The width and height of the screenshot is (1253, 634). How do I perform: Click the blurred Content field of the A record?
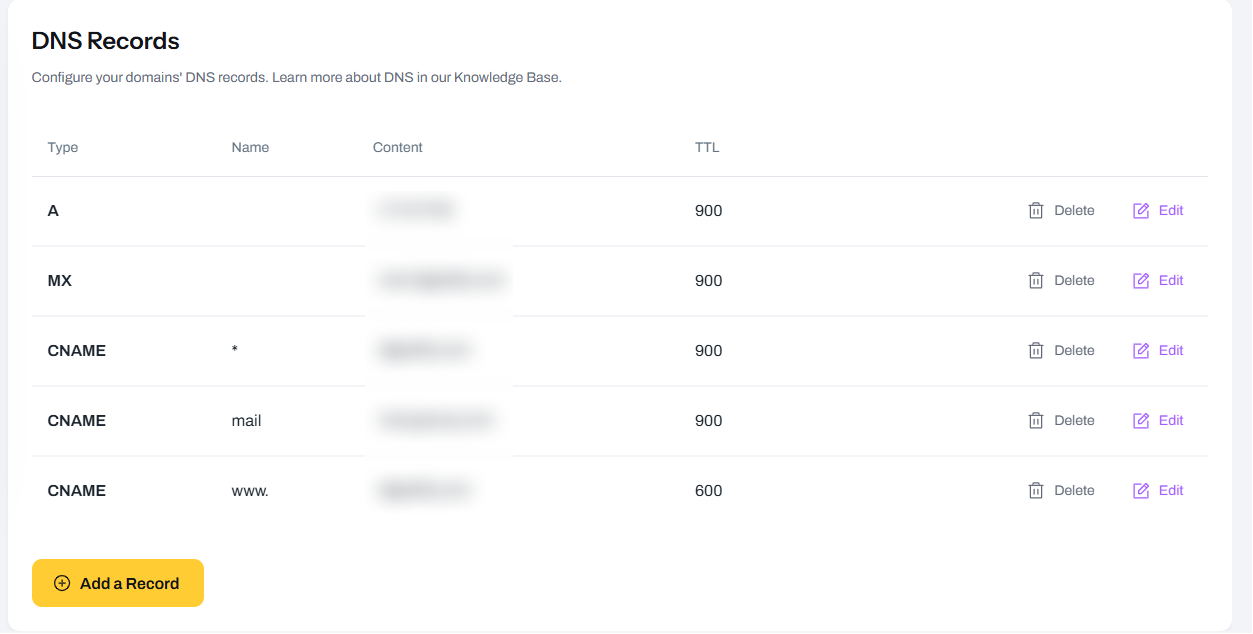coord(415,210)
